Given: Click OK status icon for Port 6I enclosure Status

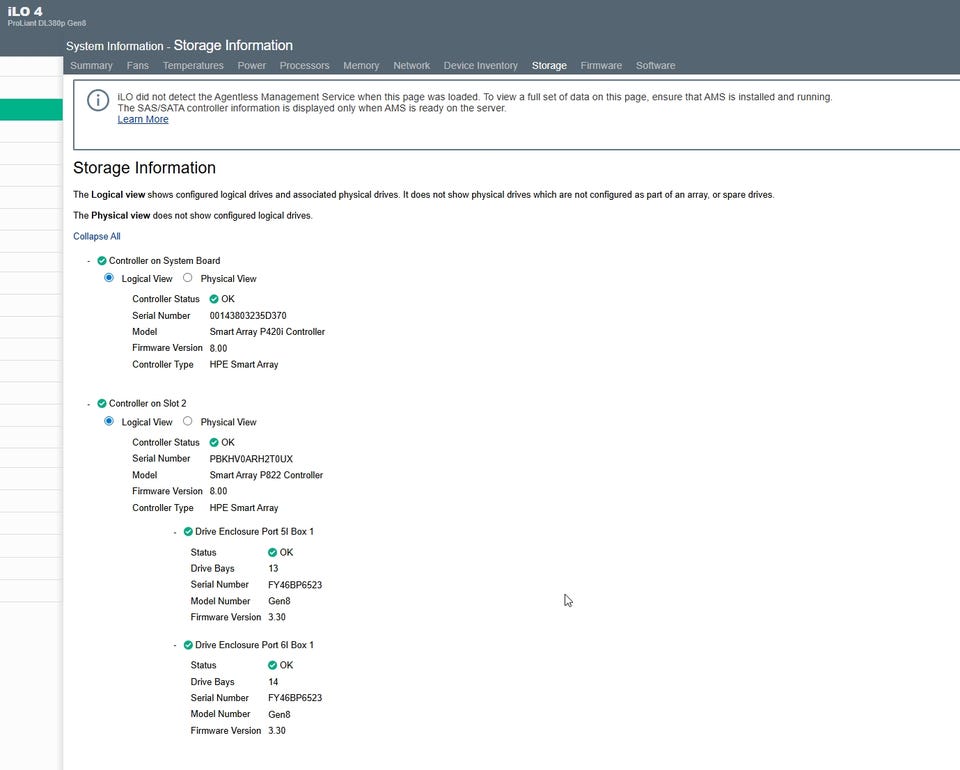Looking at the screenshot, I should 272,665.
